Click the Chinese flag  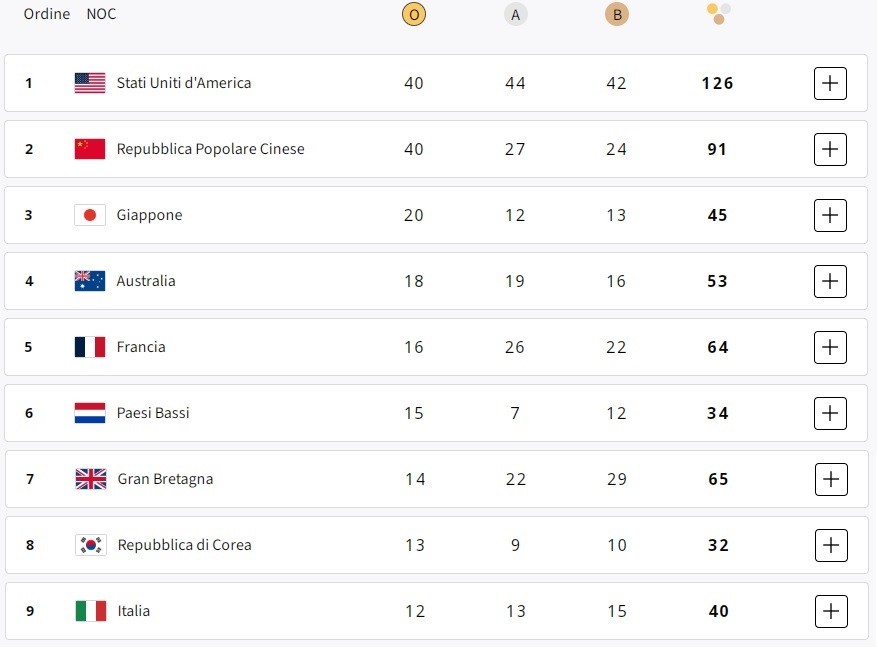click(x=89, y=149)
